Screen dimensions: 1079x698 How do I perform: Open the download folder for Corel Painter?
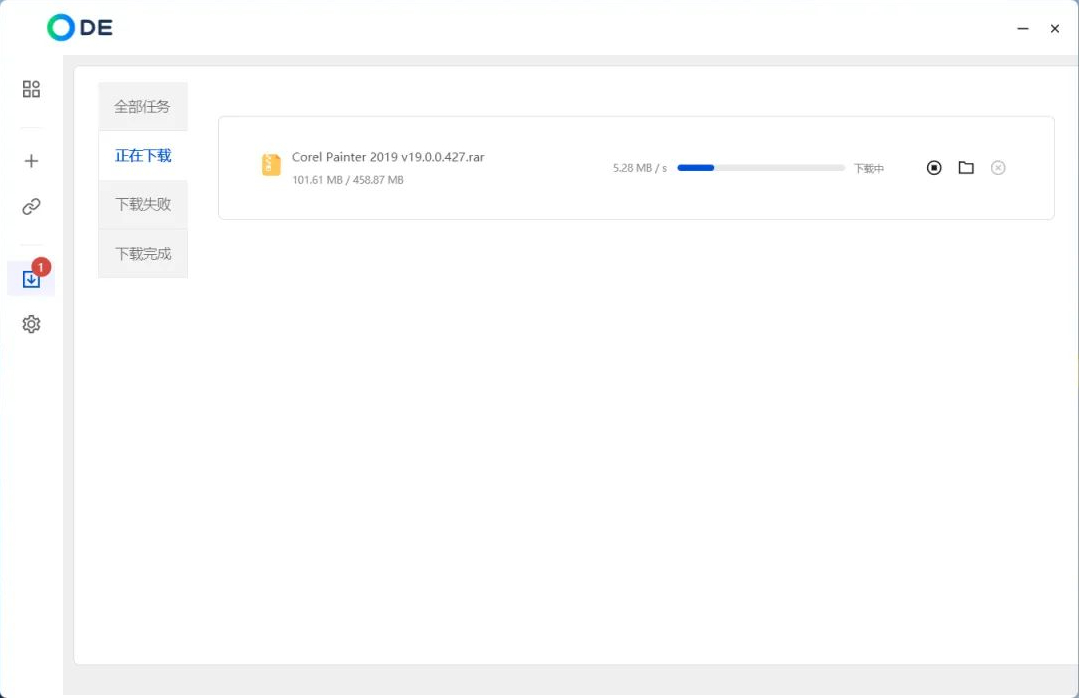pos(966,167)
